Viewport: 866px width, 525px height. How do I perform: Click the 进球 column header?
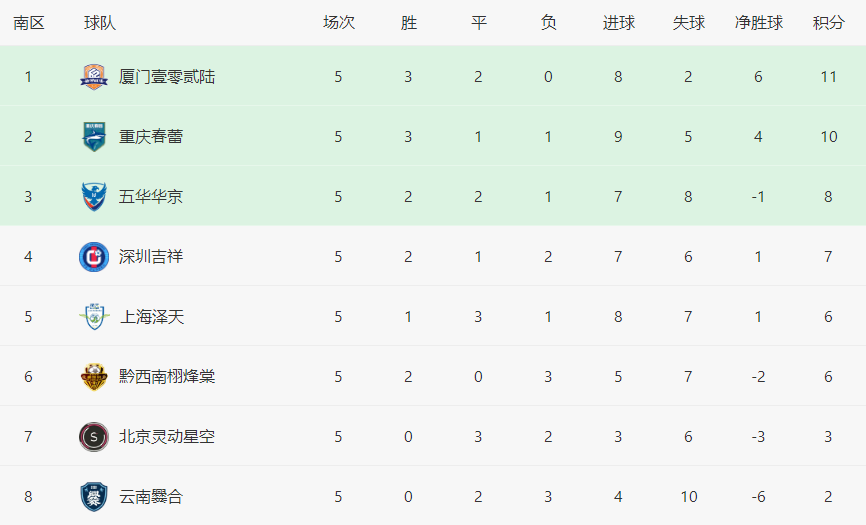pyautogui.click(x=618, y=23)
